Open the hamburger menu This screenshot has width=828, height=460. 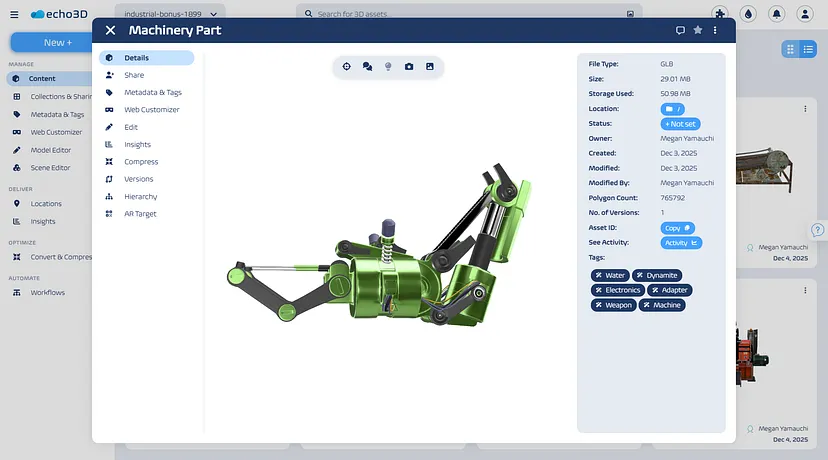point(14,14)
